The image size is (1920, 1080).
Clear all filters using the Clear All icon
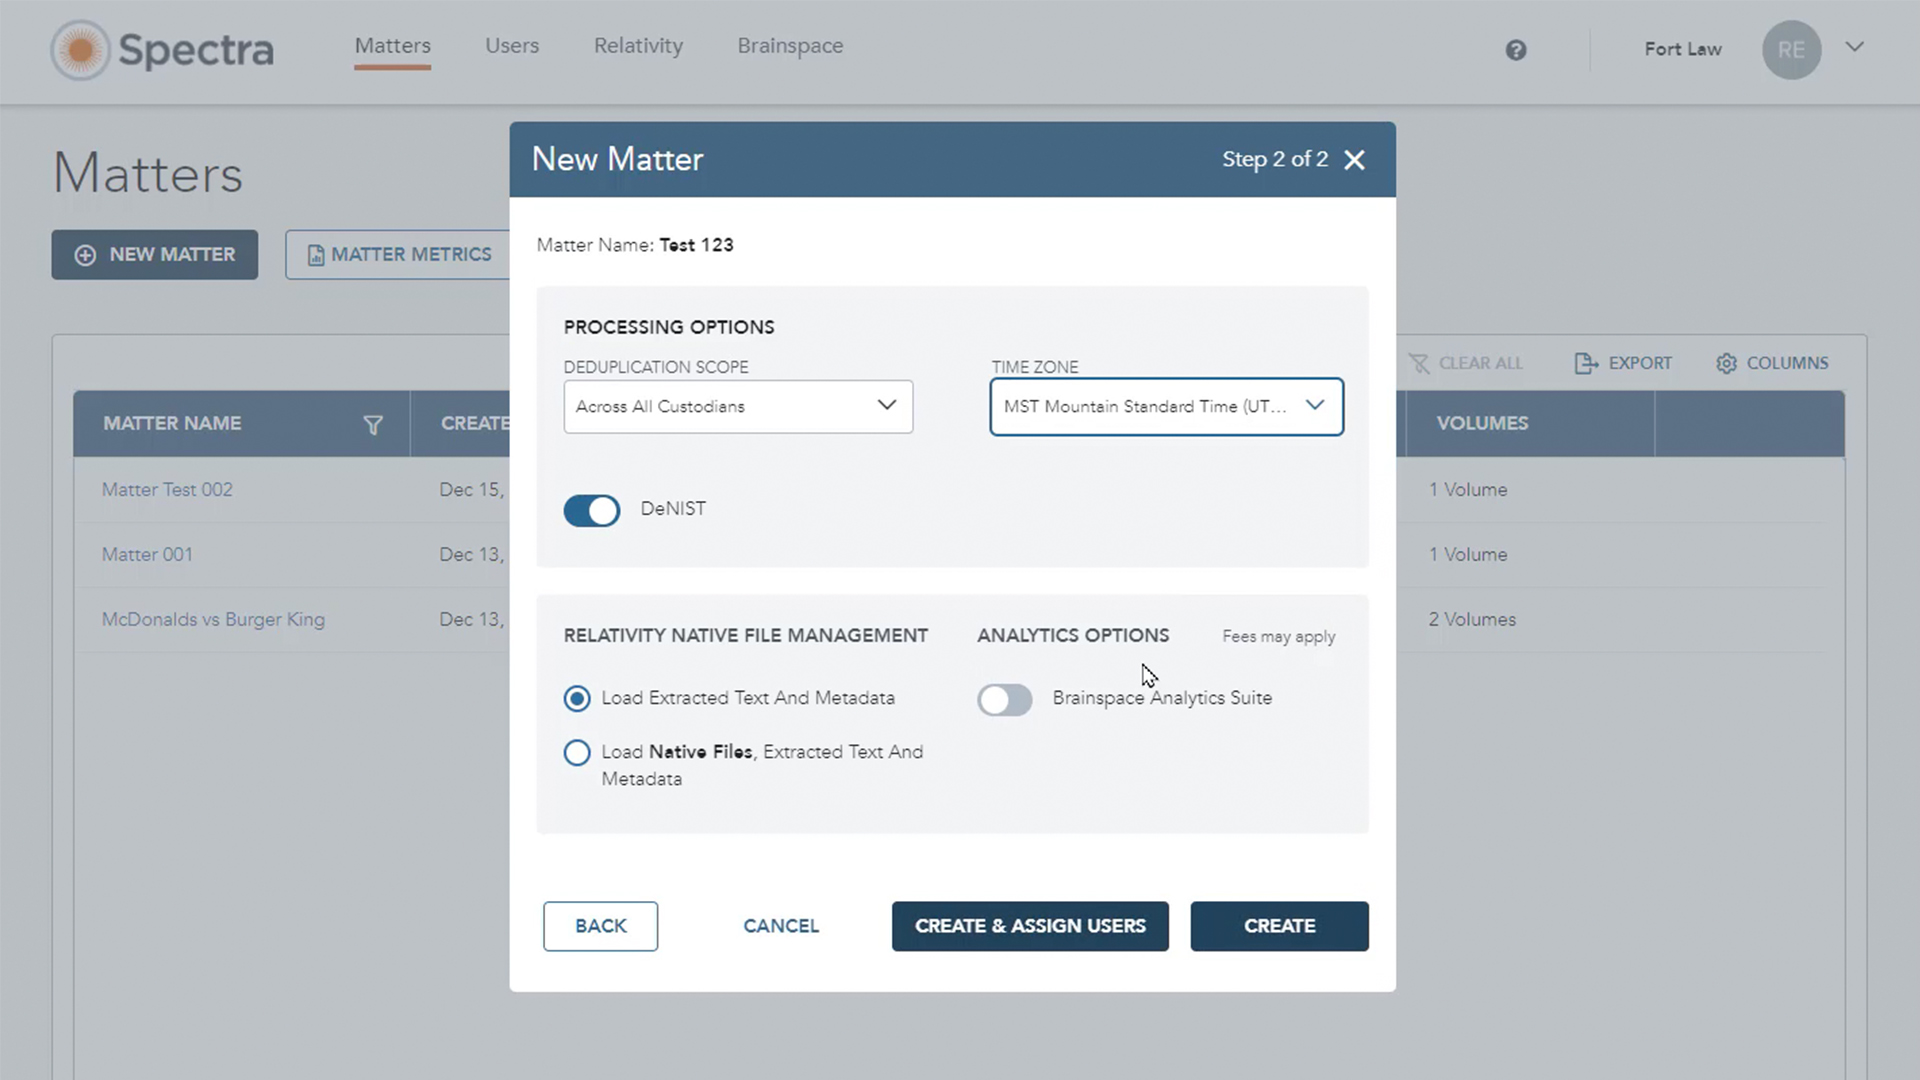tap(1421, 363)
